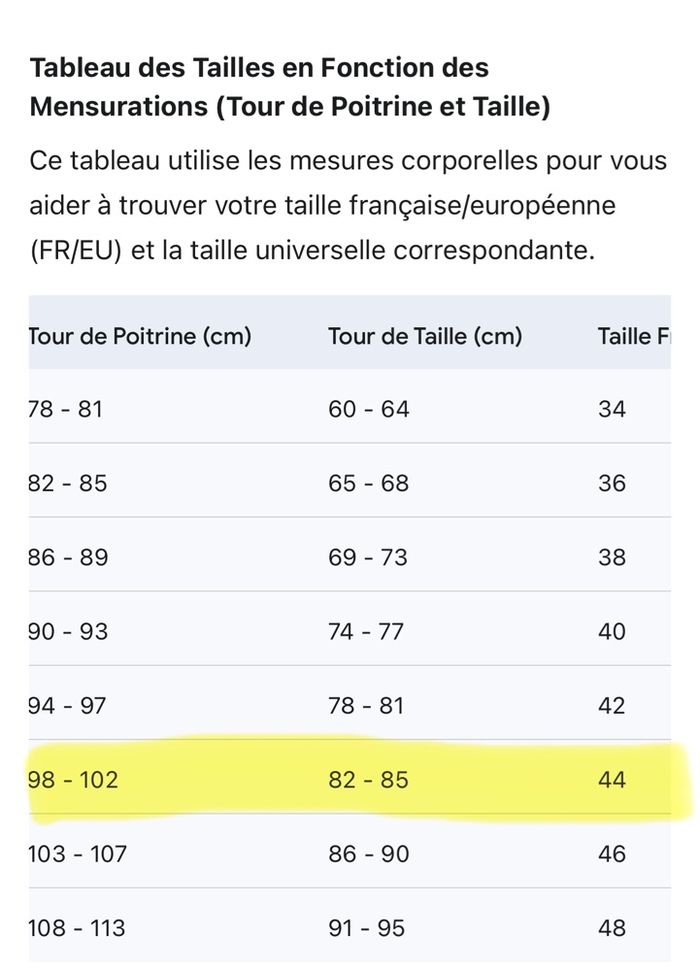Select size 42 in the table
The image size is (700, 971).
(x=612, y=705)
